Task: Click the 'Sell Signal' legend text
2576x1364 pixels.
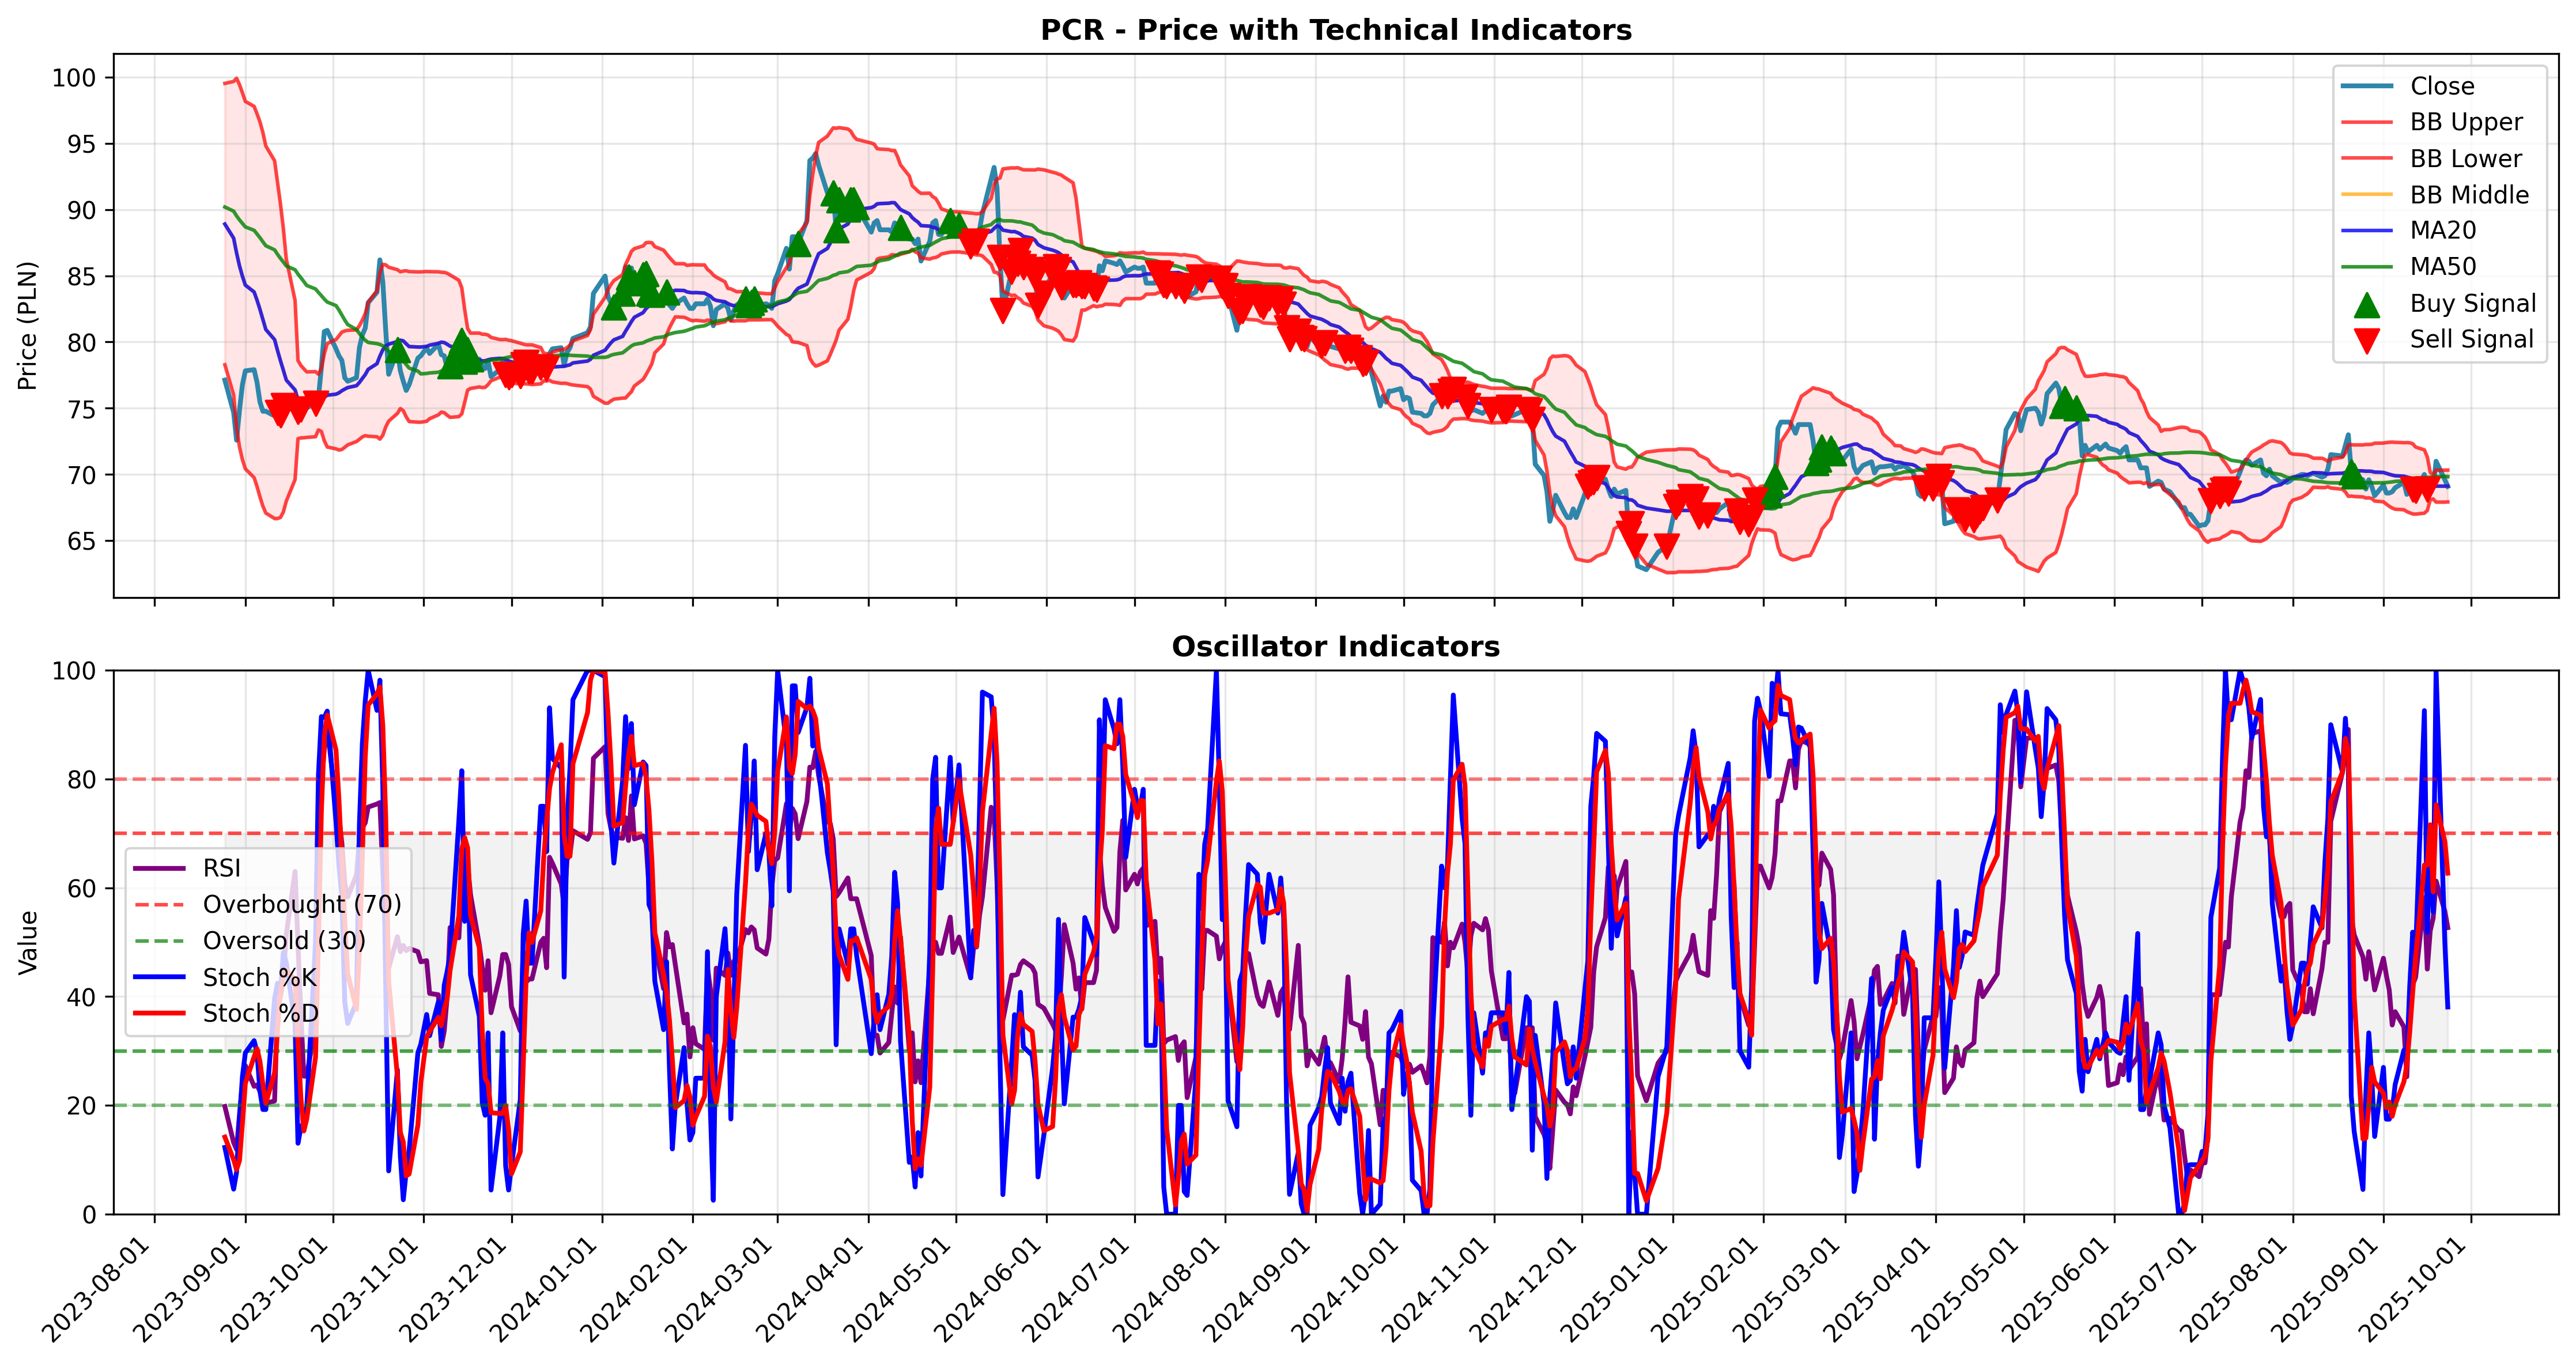Action: (x=2472, y=339)
